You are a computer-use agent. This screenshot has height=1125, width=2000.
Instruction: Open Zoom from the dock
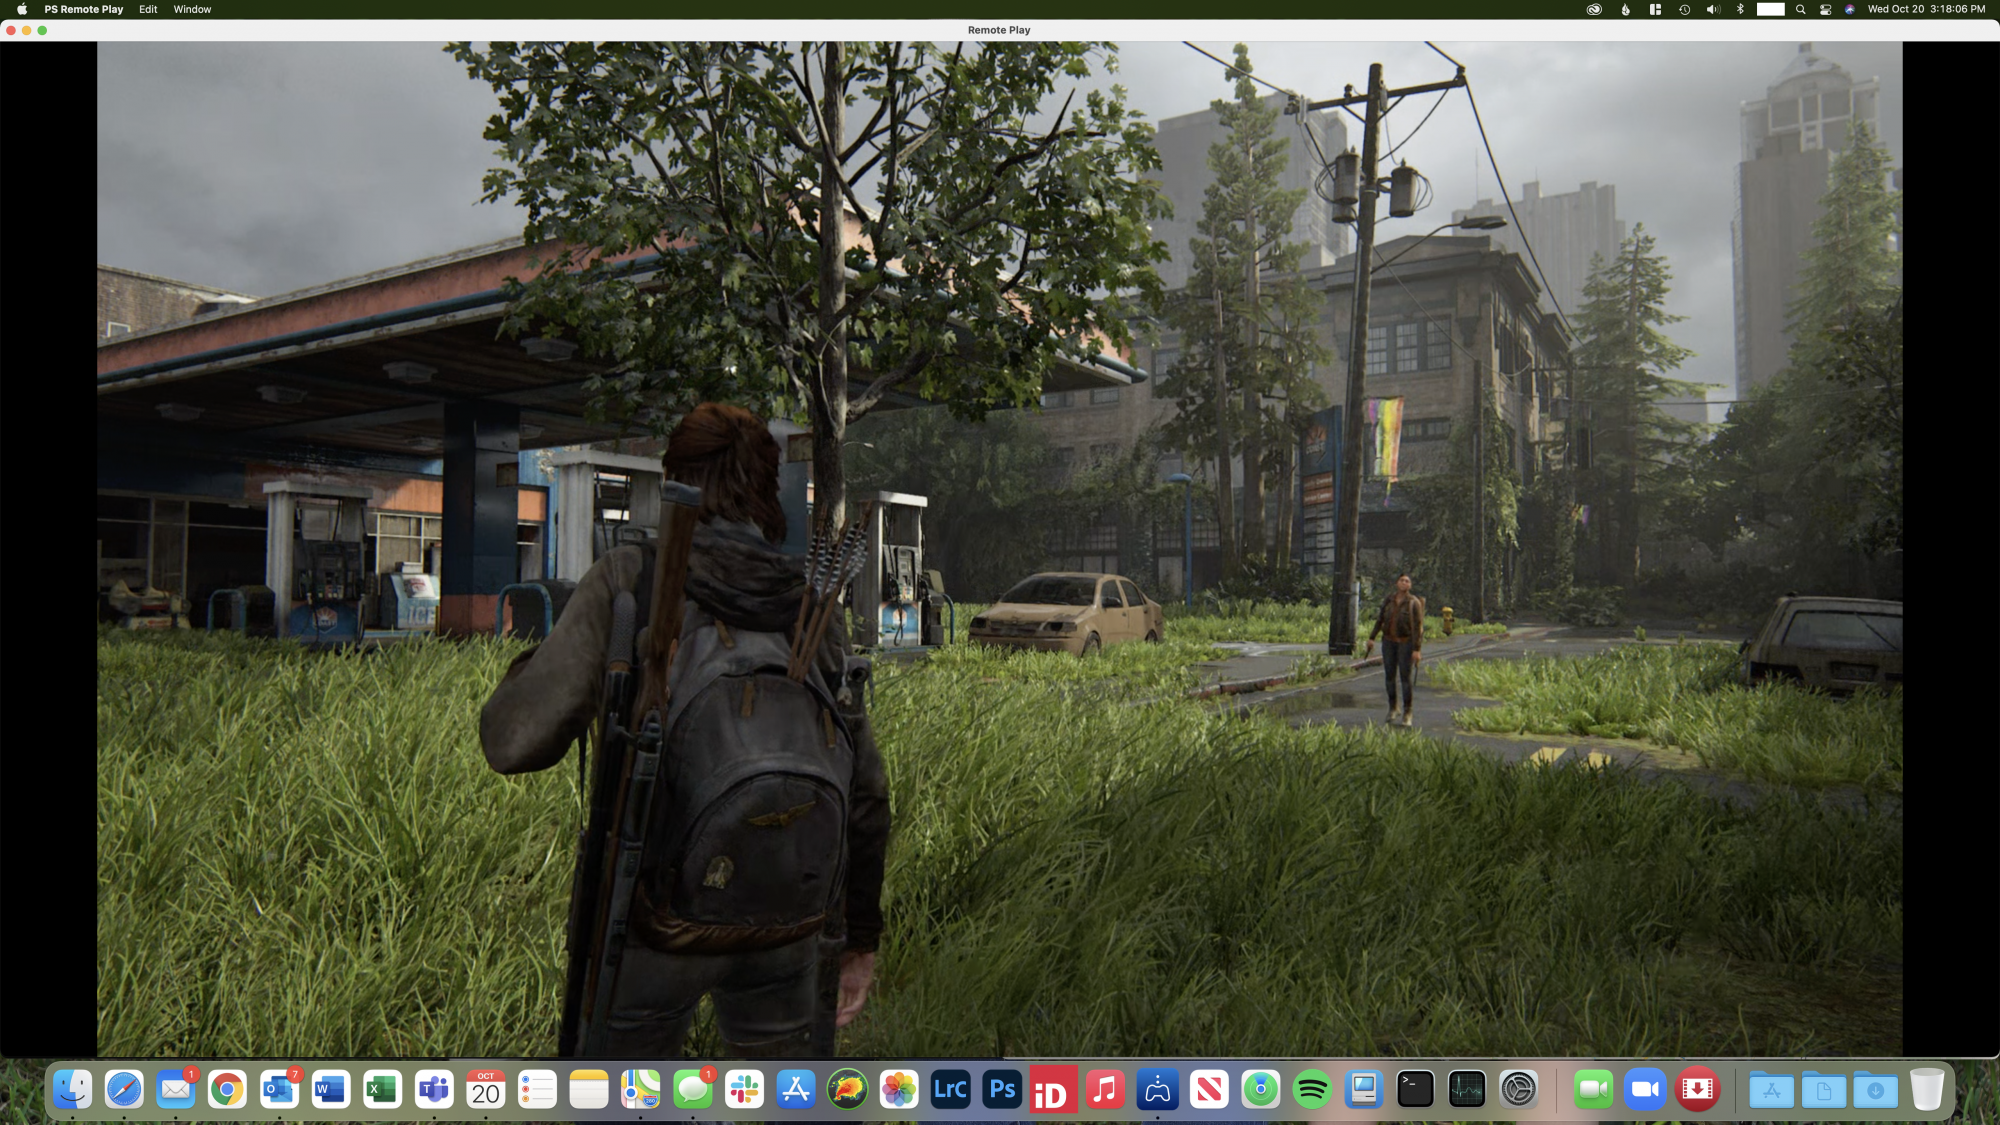point(1645,1090)
